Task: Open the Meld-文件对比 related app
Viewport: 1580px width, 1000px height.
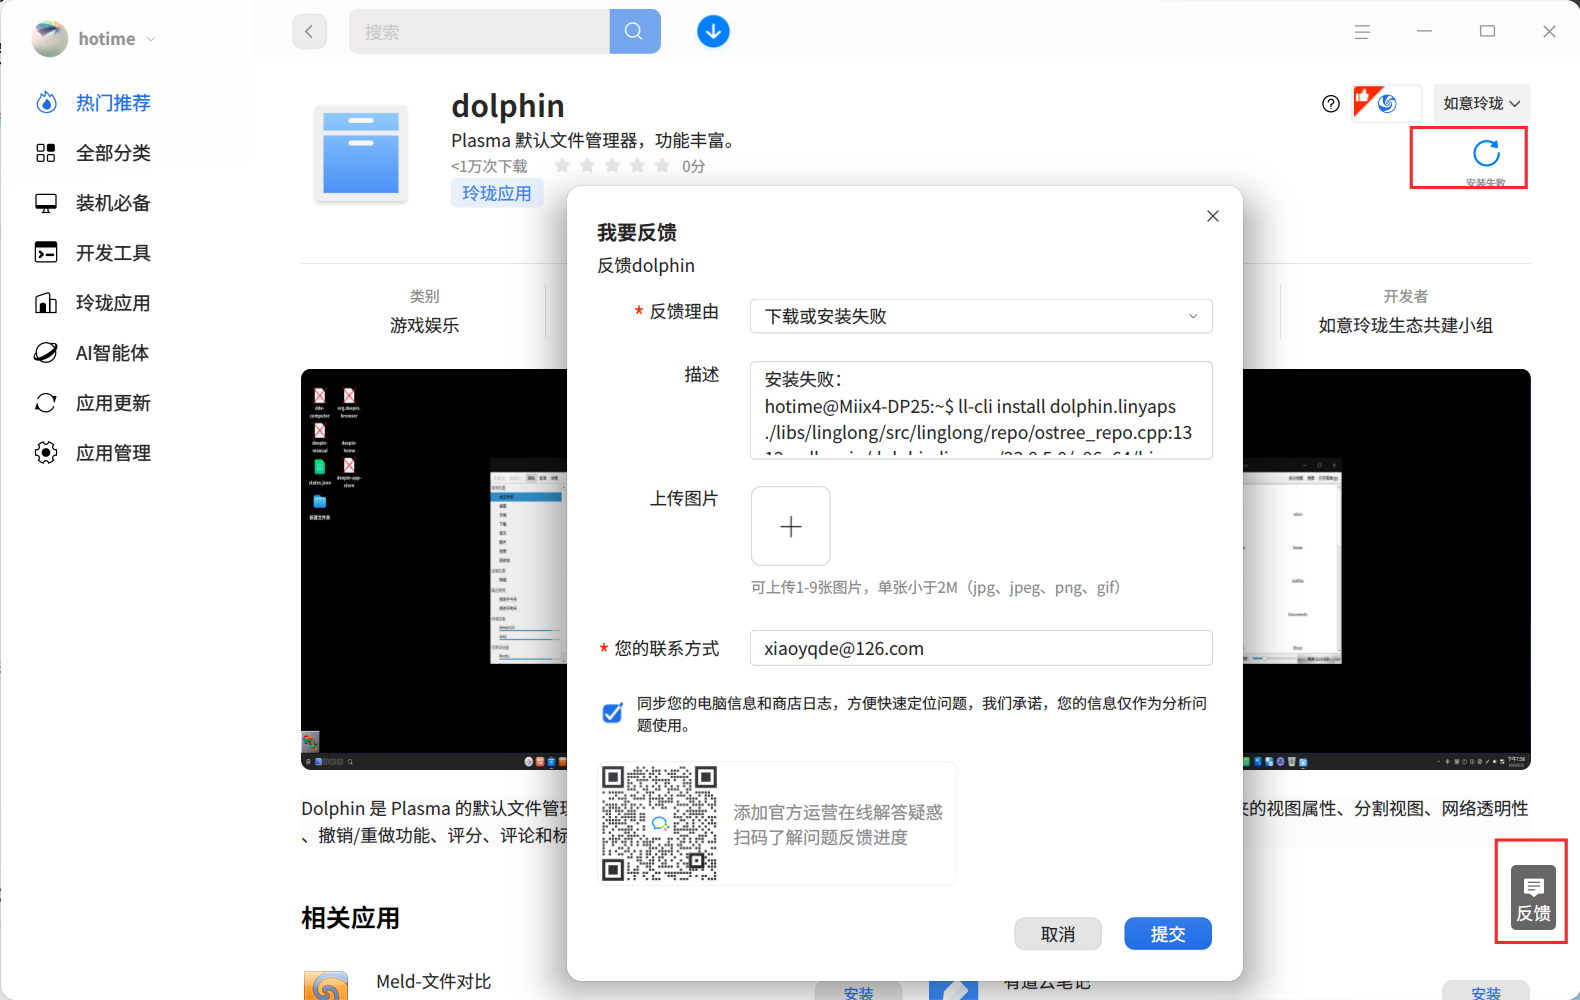Action: [434, 982]
